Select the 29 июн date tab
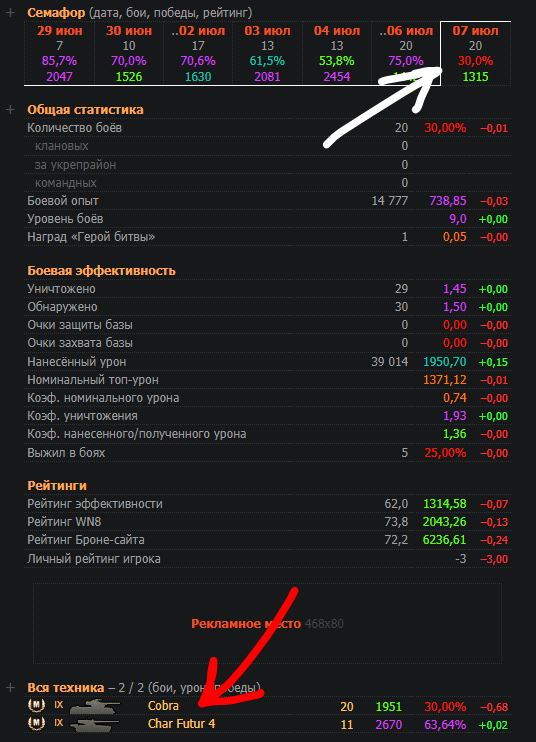The width and height of the screenshot is (536, 742). coord(60,53)
